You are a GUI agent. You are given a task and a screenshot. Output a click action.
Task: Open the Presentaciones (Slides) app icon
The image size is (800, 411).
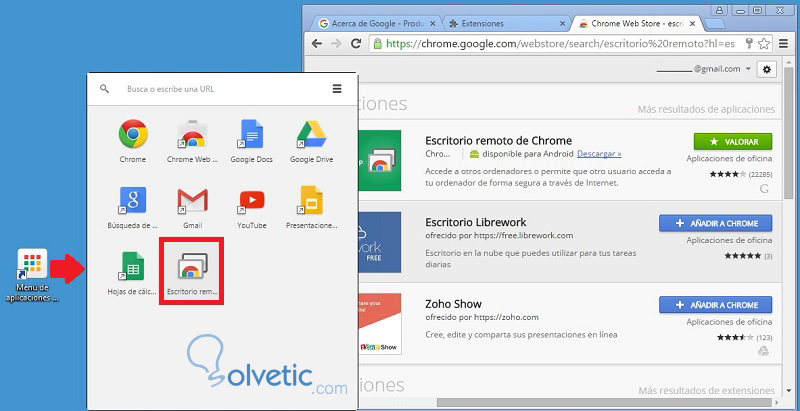coord(311,200)
